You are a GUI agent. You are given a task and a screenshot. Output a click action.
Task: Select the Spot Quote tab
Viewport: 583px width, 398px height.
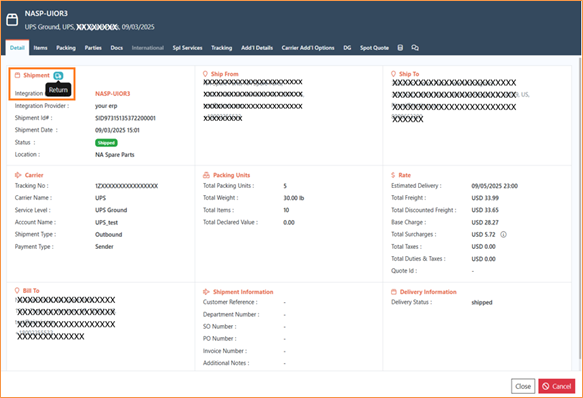374,48
